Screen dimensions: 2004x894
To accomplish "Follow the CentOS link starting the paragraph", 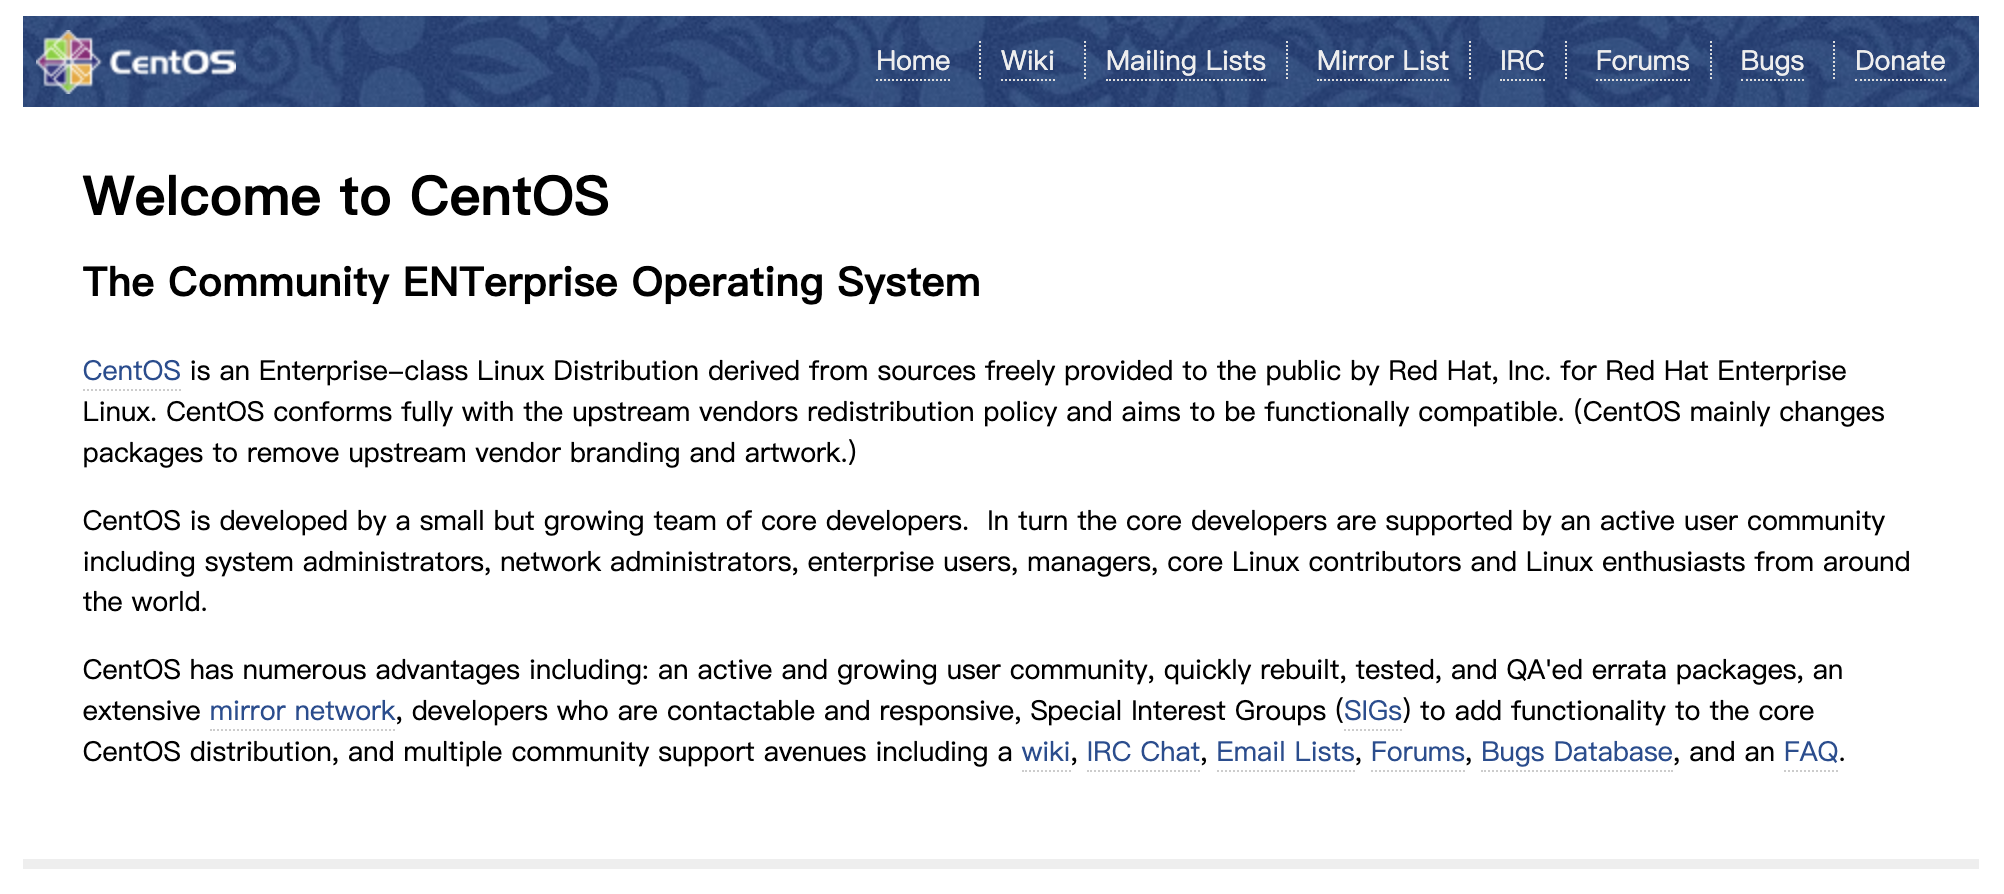I will [132, 371].
